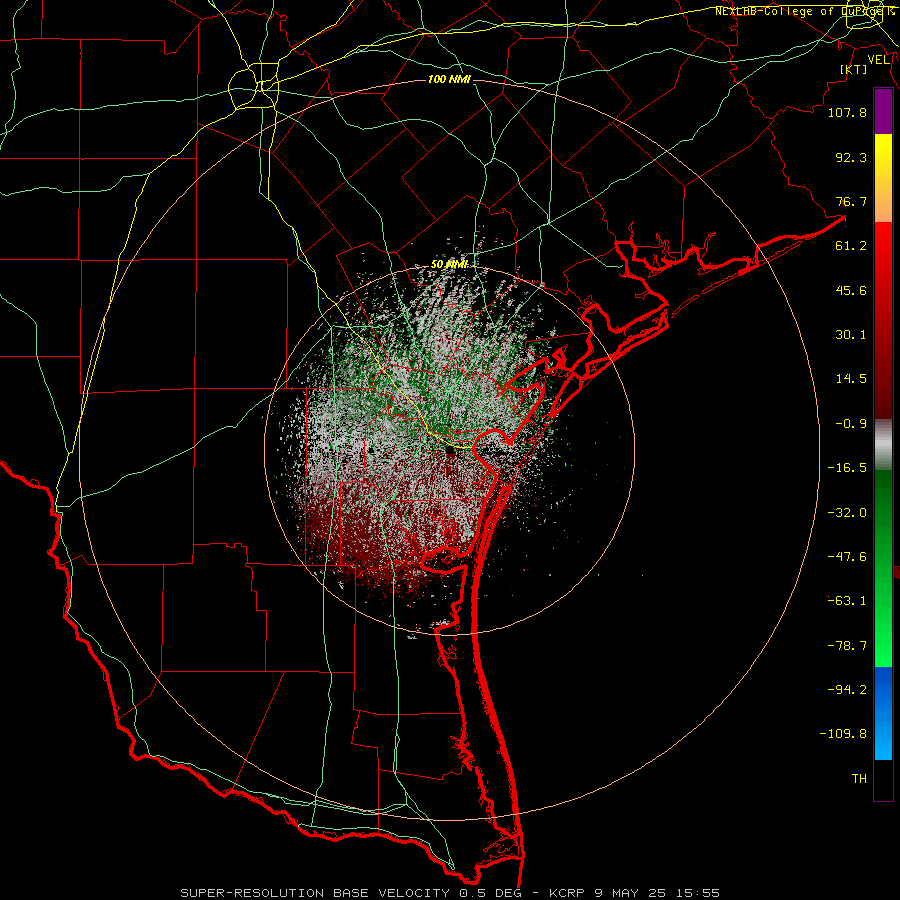Click the -78.7 legend value

[x=847, y=646]
